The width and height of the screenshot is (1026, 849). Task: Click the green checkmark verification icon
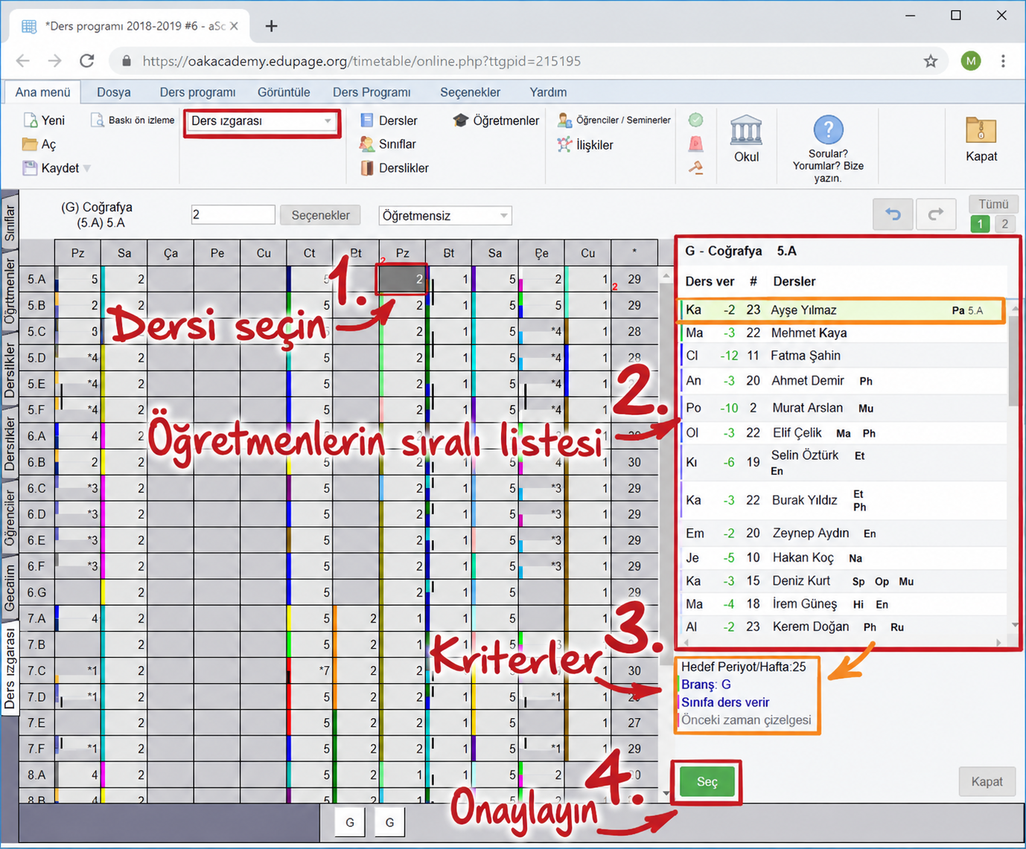tap(696, 120)
